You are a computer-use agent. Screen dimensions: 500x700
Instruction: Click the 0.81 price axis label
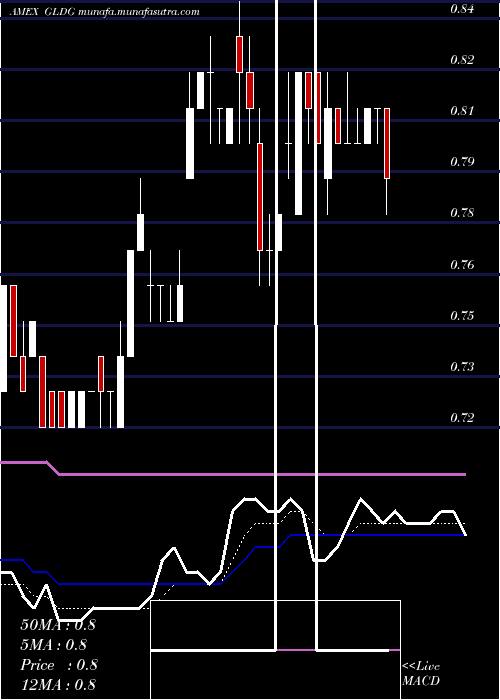click(x=462, y=110)
